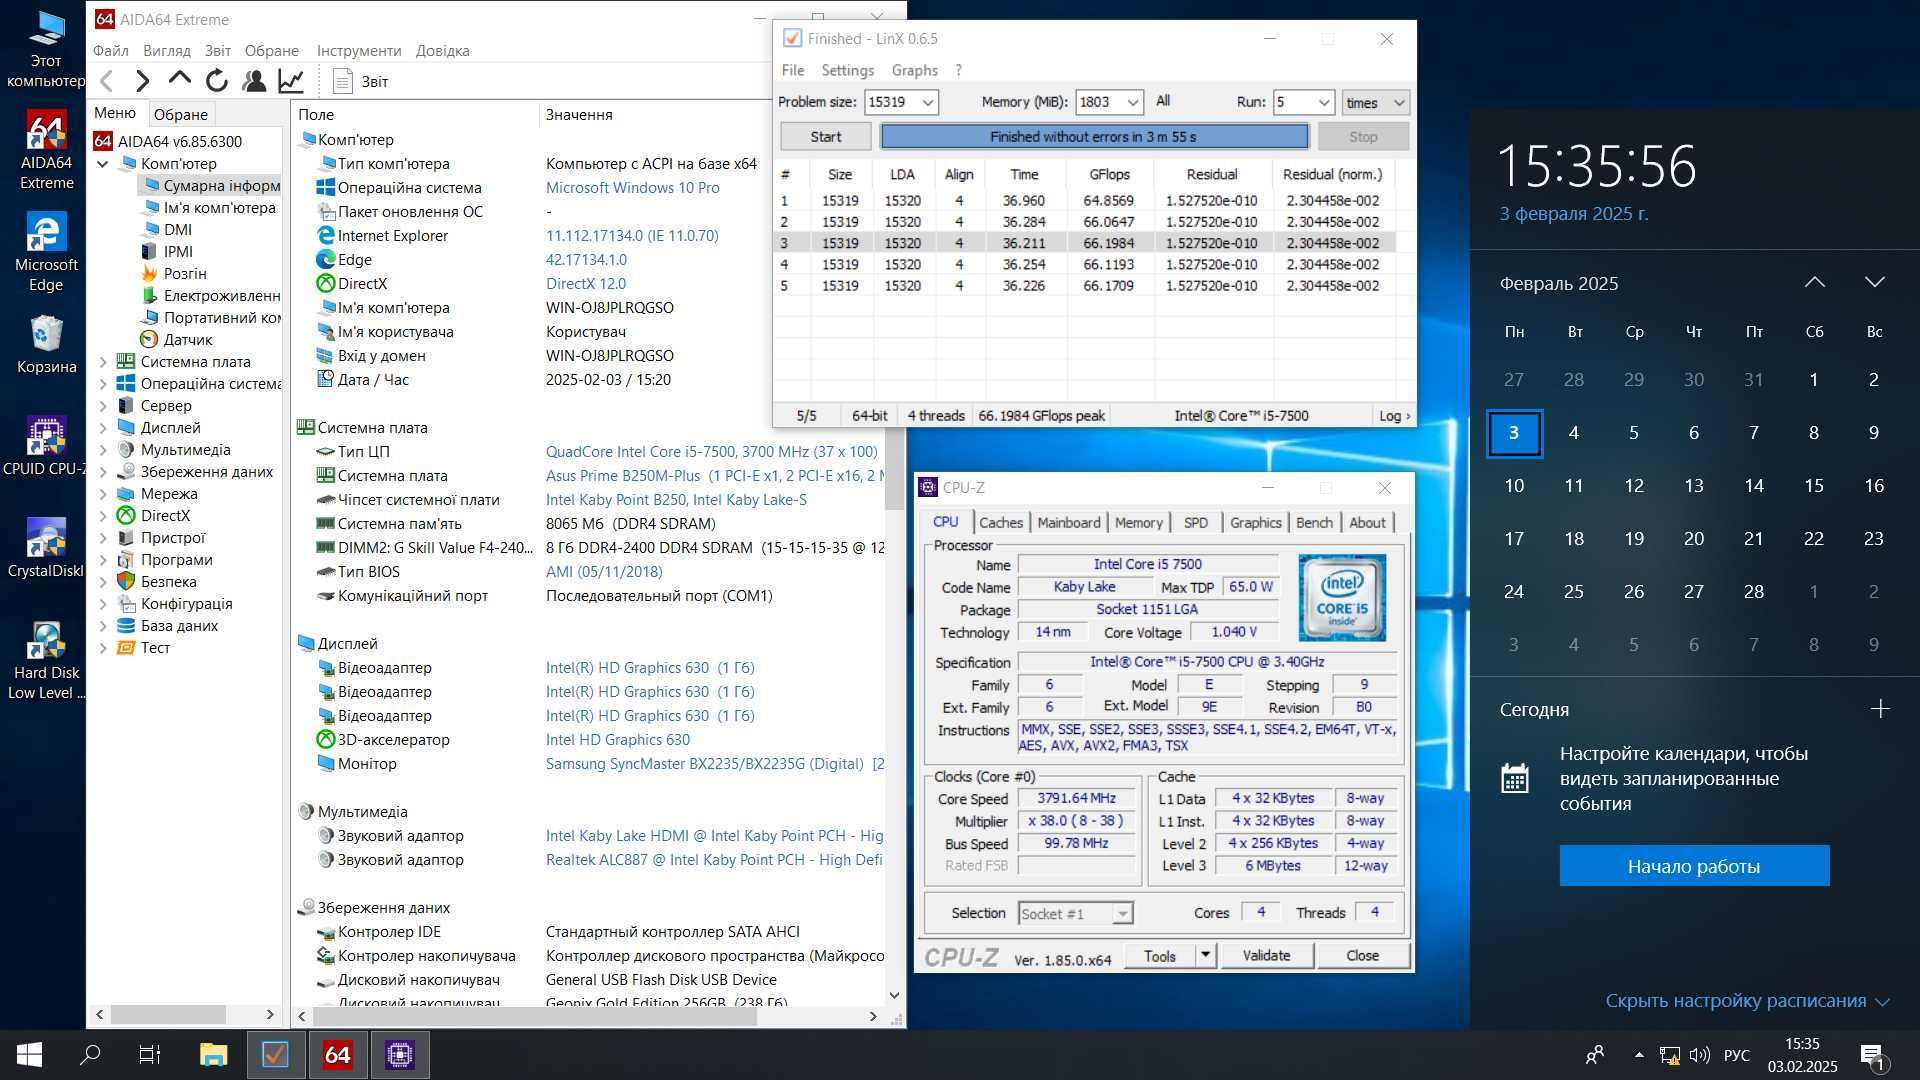This screenshot has height=1080, width=1920.
Task: Open Settings menu in LinX
Action: (x=847, y=70)
